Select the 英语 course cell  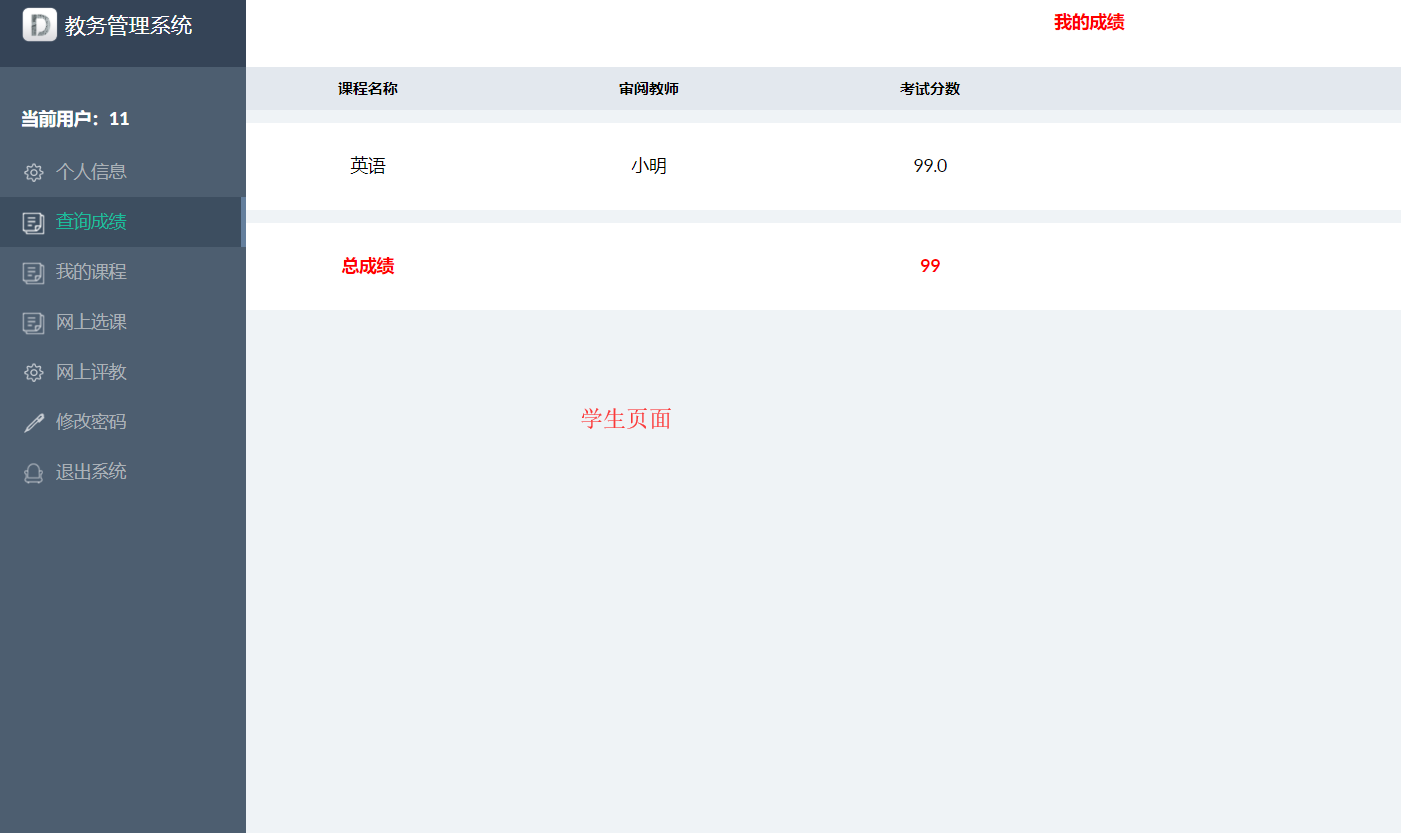(x=368, y=166)
